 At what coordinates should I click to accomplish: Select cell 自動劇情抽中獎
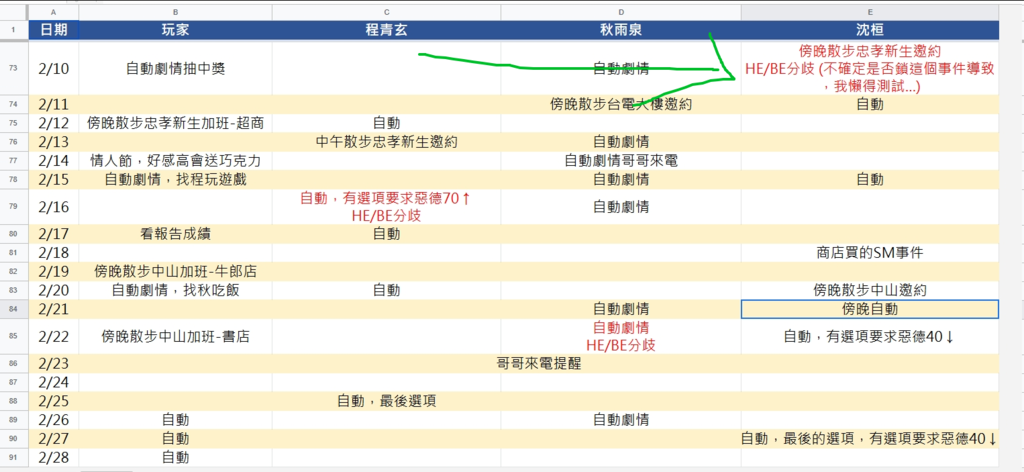coord(176,69)
